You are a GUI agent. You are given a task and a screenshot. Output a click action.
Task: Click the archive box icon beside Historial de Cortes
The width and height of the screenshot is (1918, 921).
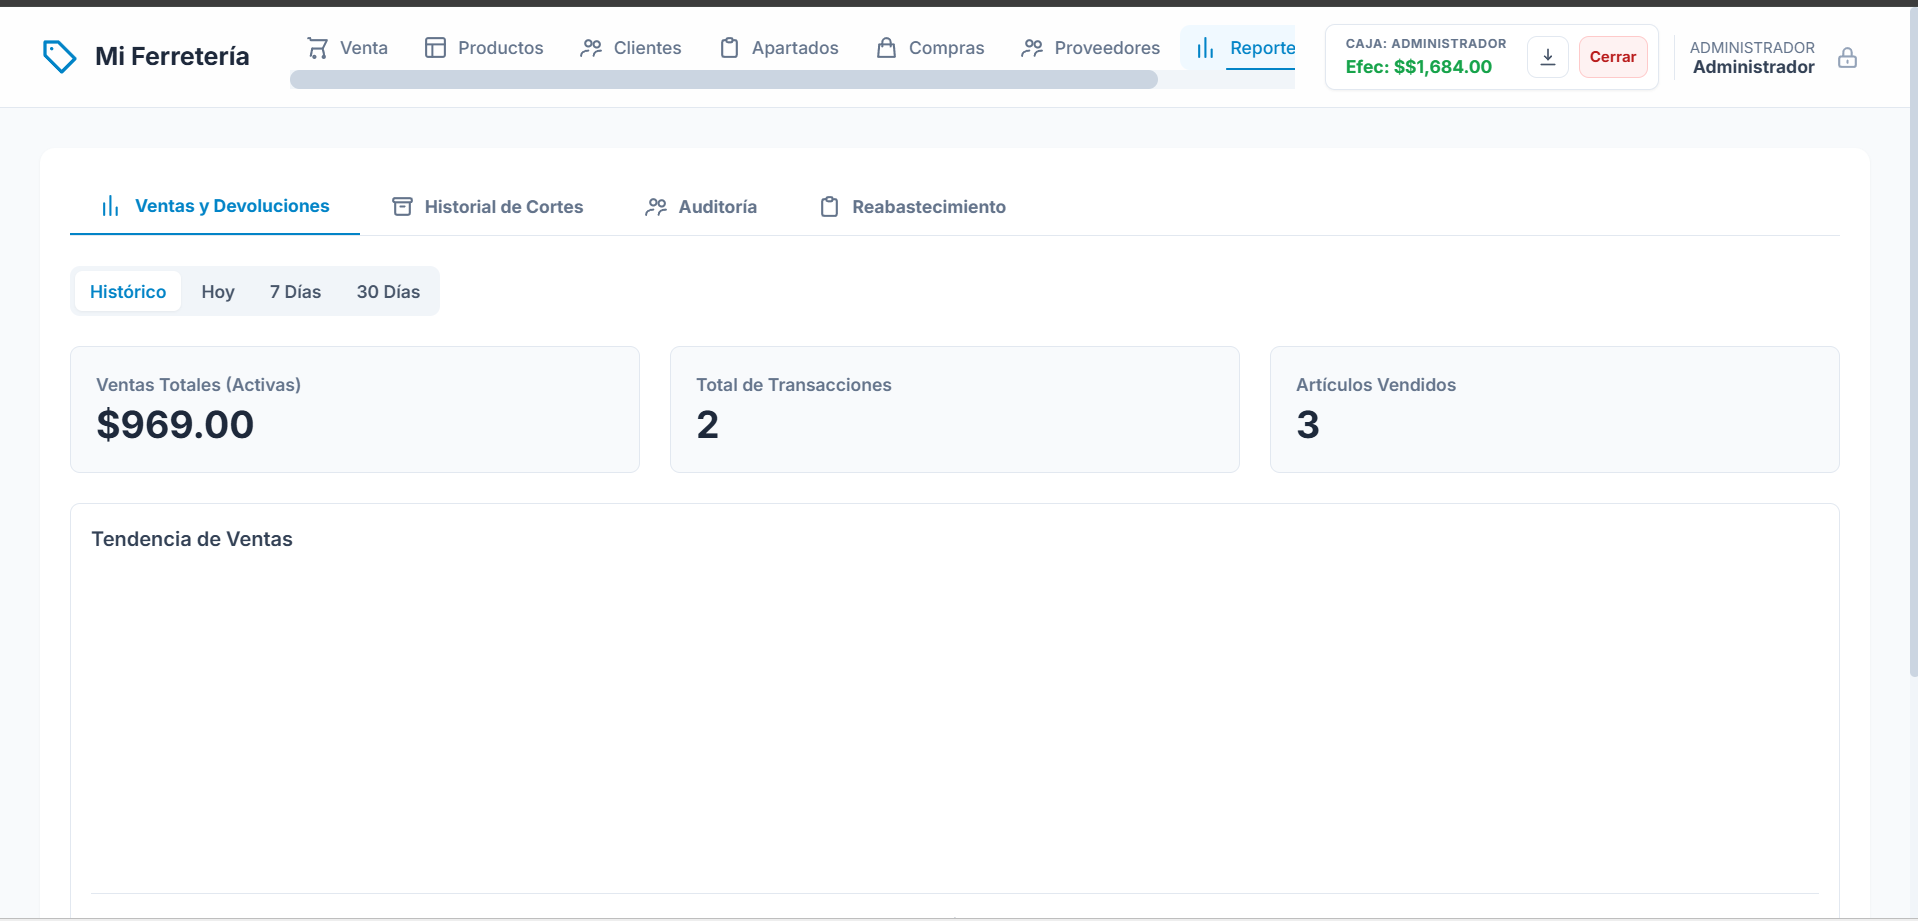[x=402, y=207]
